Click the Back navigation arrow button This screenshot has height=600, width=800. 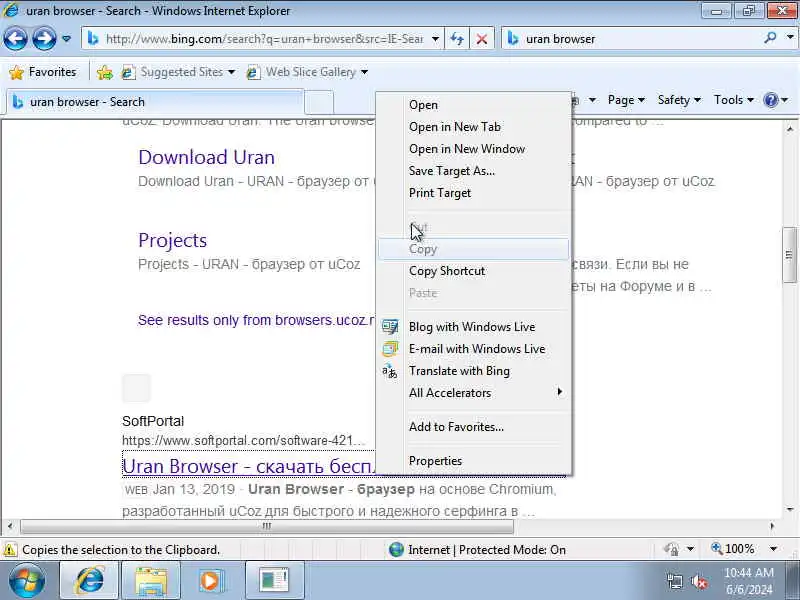[15, 39]
